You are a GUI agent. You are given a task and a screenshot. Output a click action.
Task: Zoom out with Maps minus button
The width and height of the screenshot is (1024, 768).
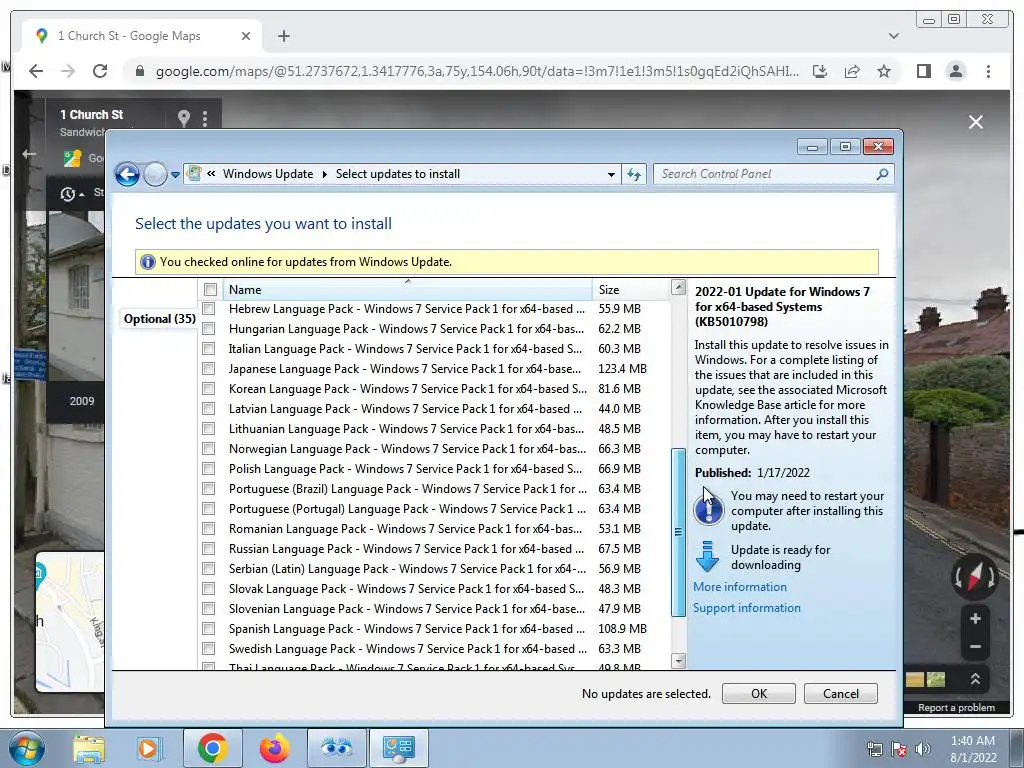point(975,647)
